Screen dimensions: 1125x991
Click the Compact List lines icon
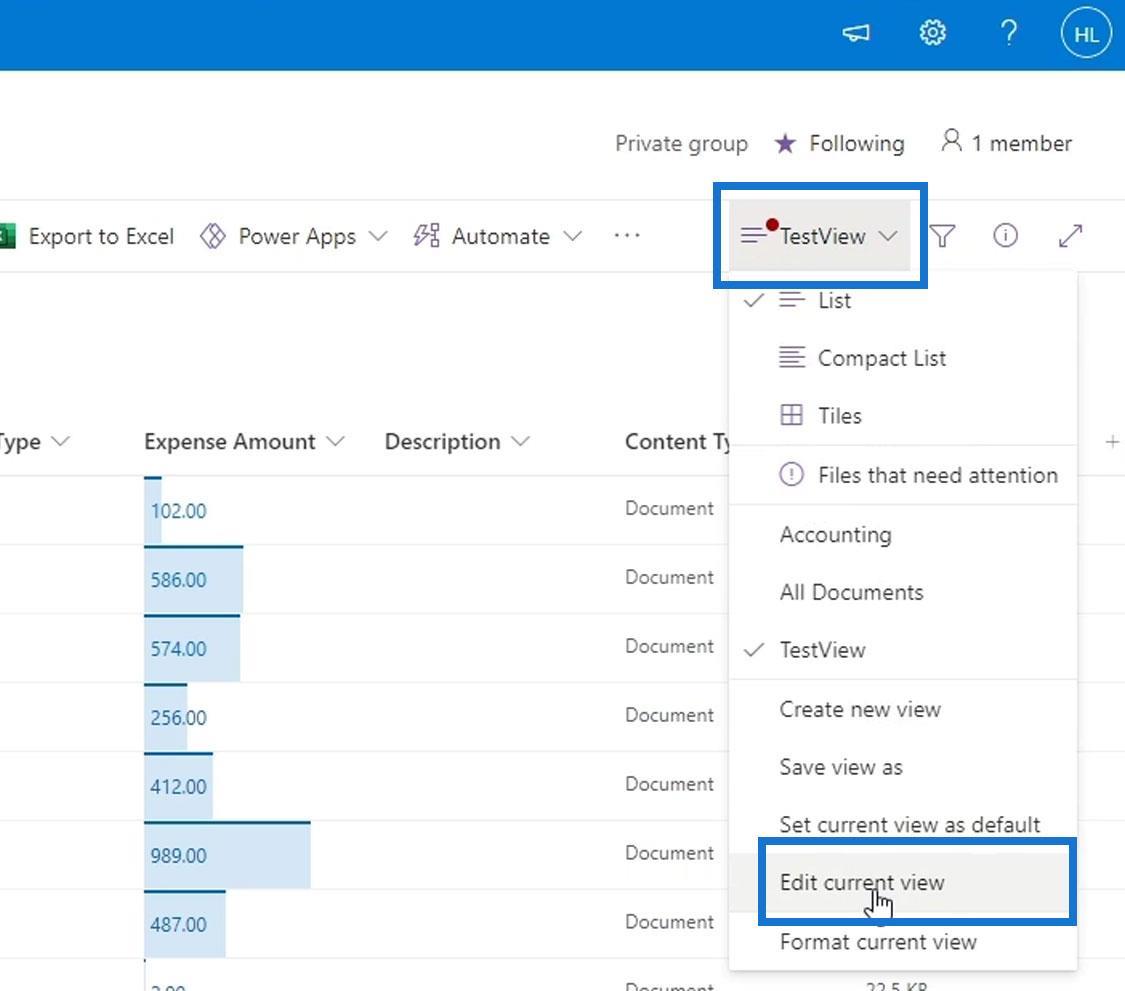792,357
